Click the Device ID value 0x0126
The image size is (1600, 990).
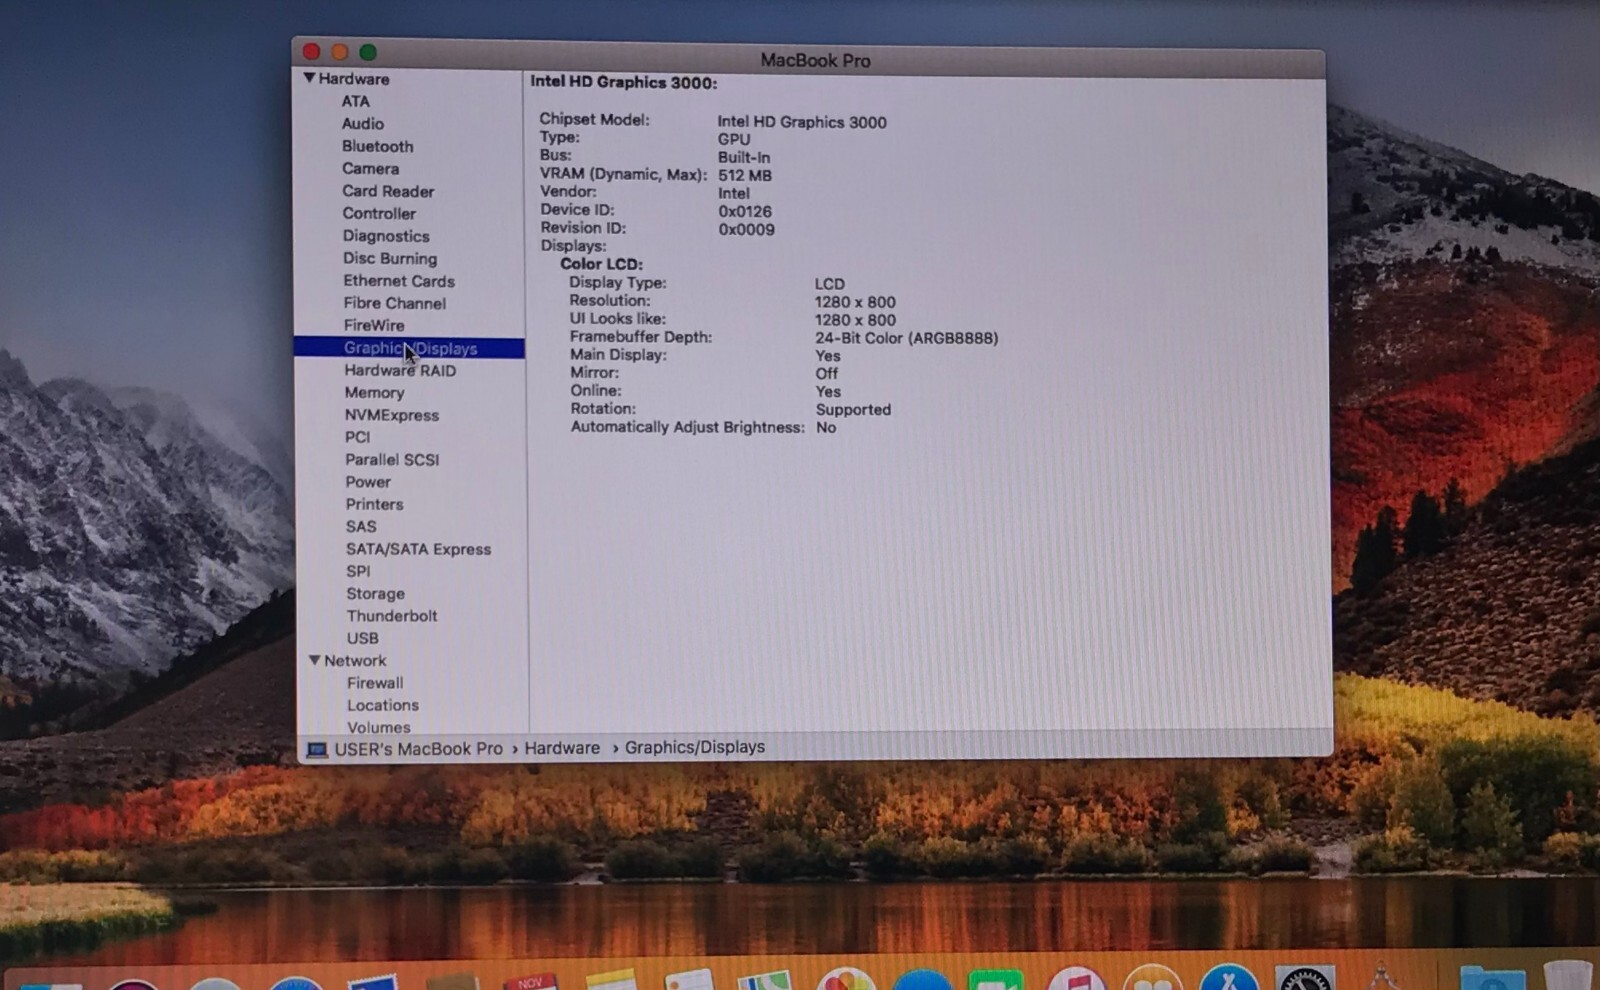[x=745, y=211]
